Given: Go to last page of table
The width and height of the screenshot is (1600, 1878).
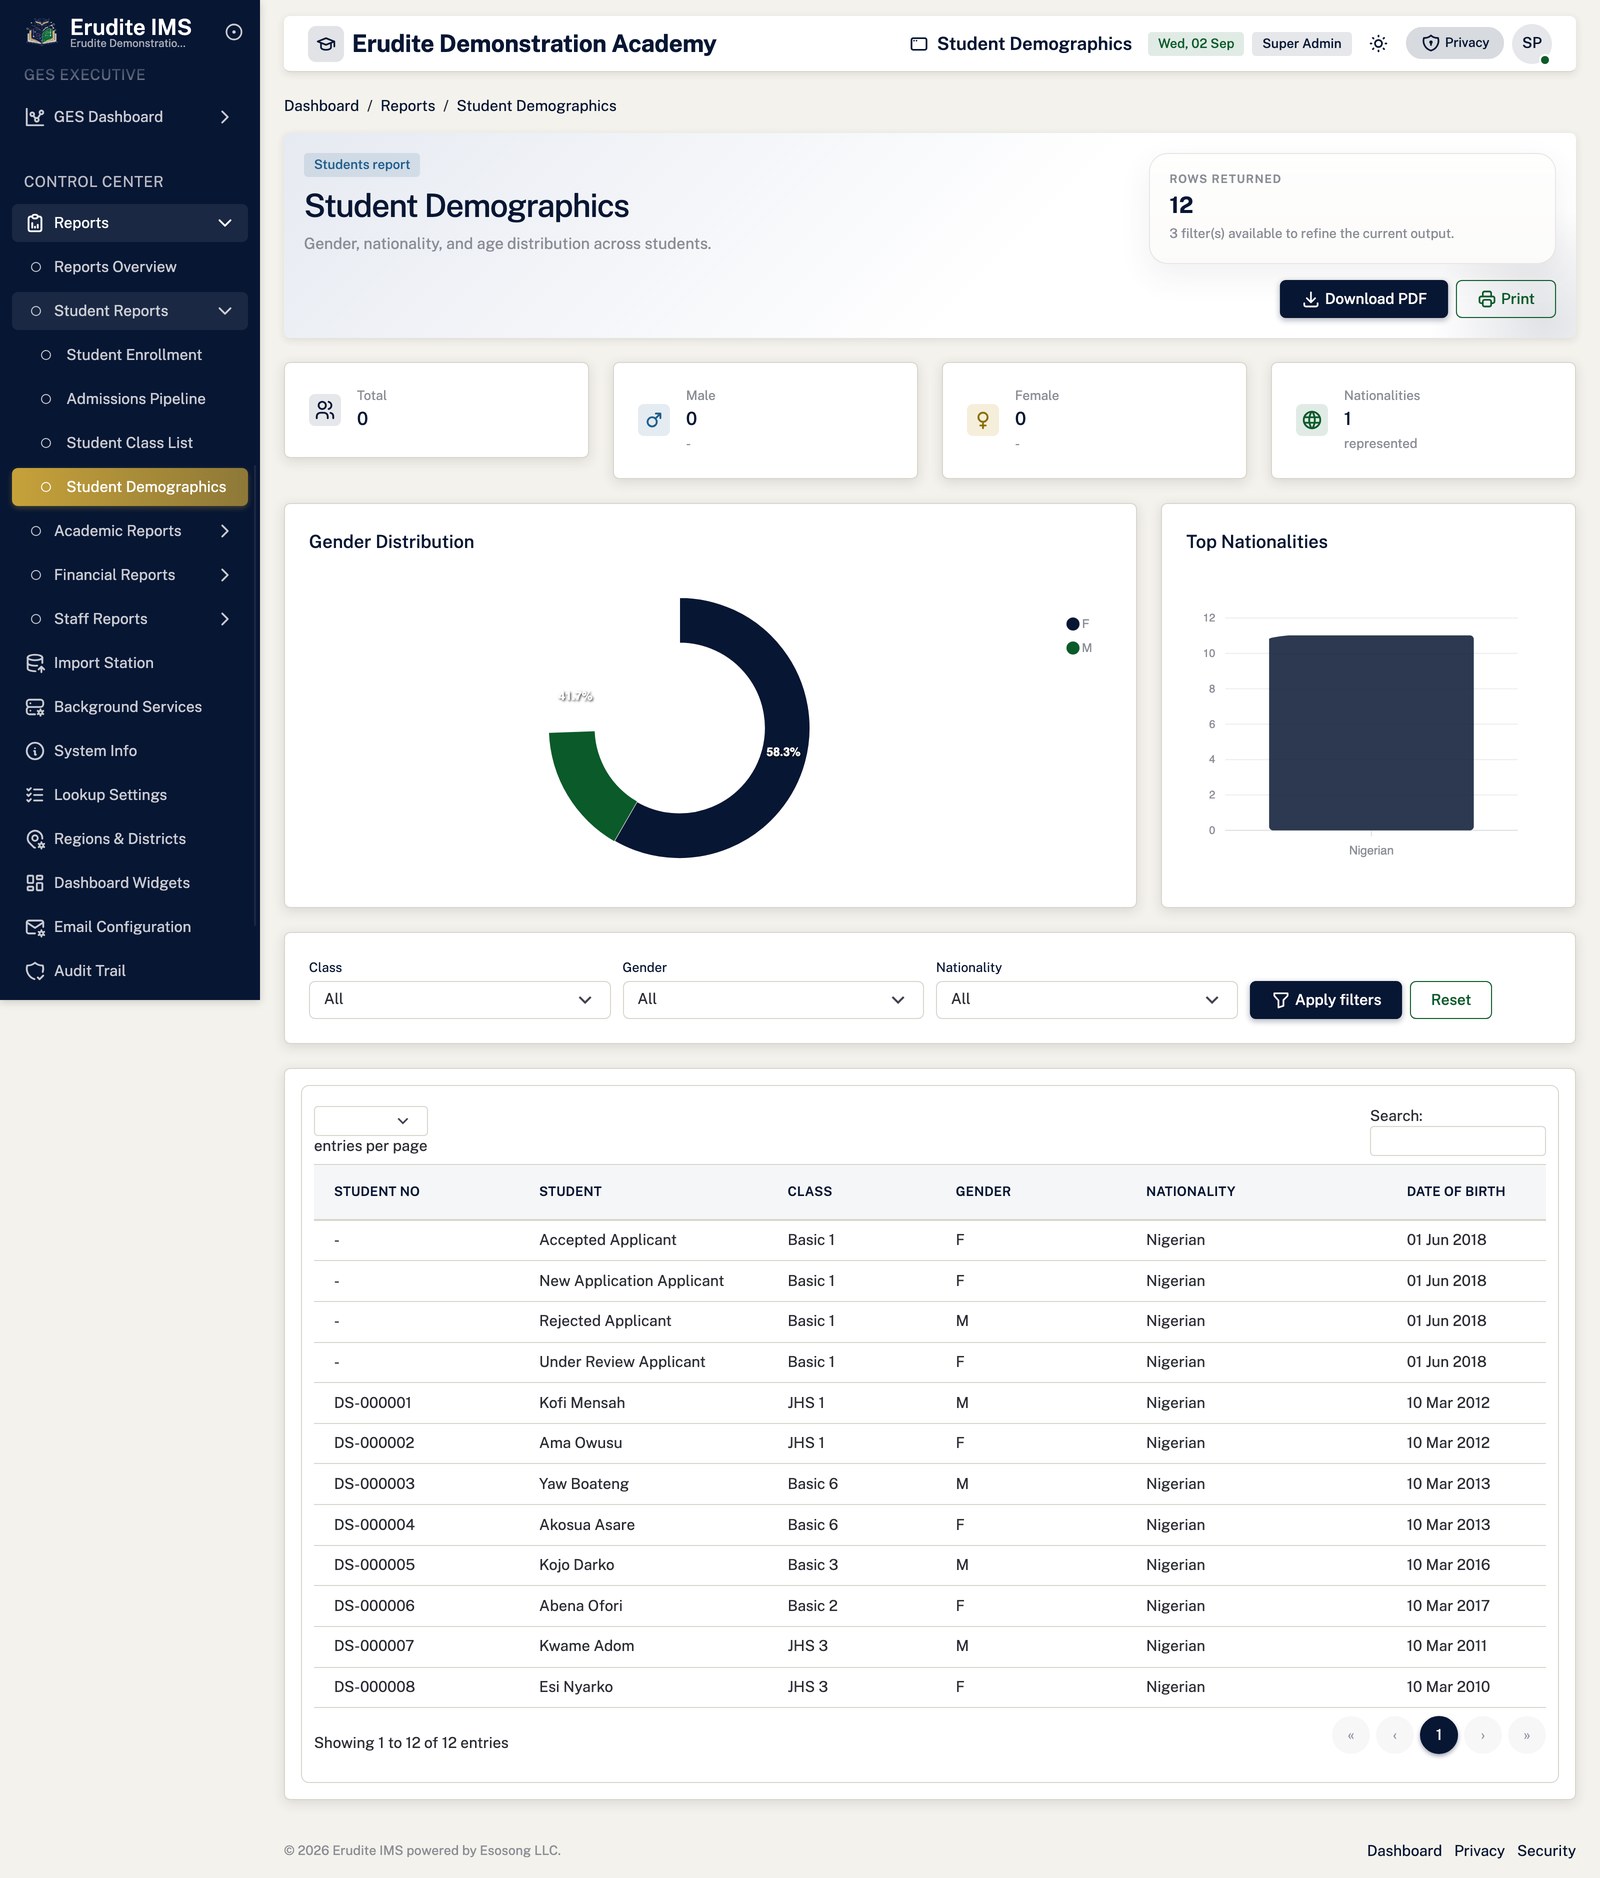Looking at the screenshot, I should point(1527,1735).
